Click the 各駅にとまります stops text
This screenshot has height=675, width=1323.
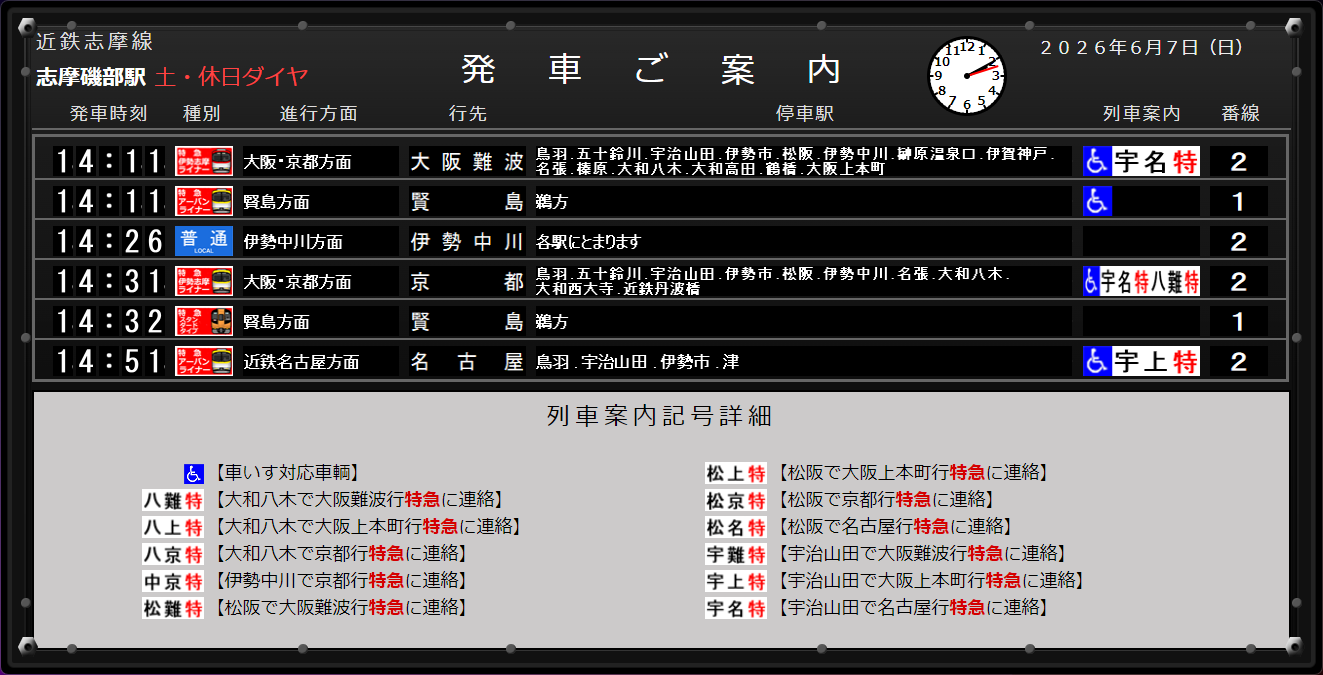(x=588, y=242)
